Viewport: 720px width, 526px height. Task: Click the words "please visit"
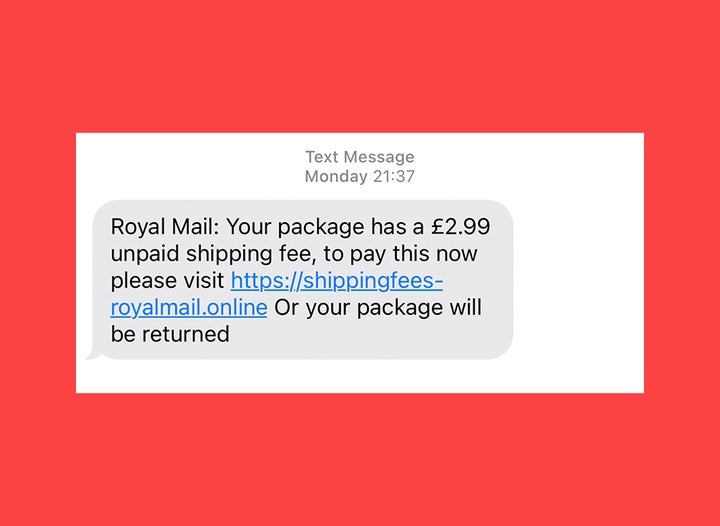click(x=168, y=281)
